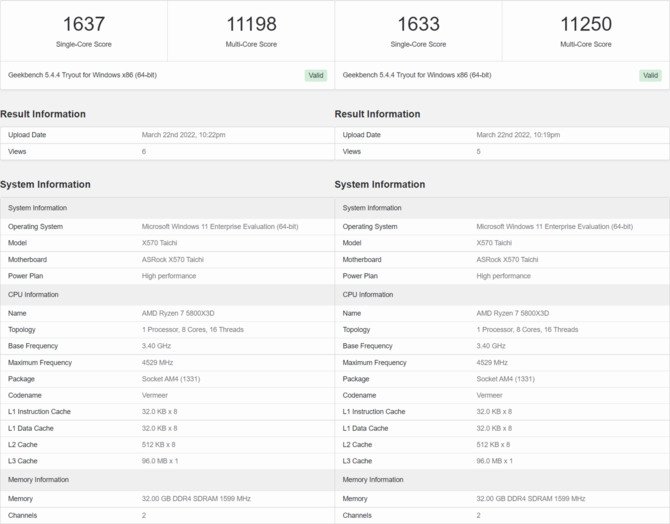Click 512 KB x 8 L2 Cache in the 1633 result
670x524 pixels.
pyautogui.click(x=493, y=445)
